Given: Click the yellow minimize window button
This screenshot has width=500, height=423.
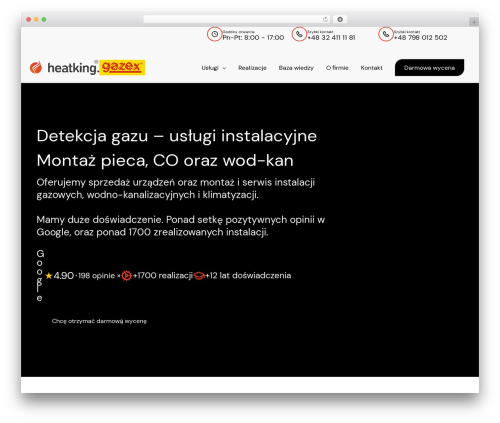Looking at the screenshot, I should point(36,20).
